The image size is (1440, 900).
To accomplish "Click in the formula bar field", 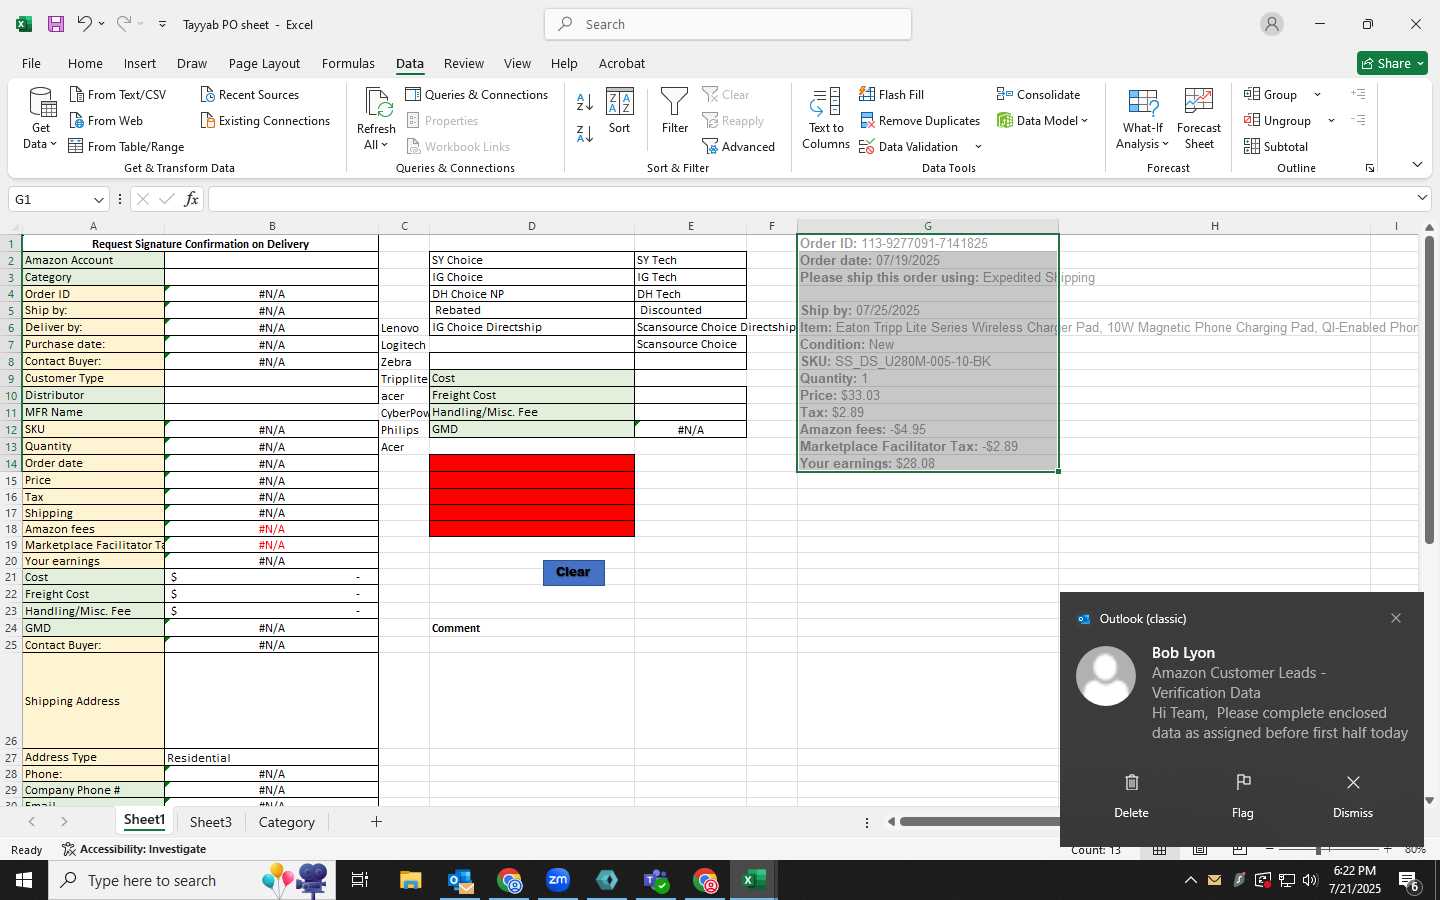I will (x=810, y=199).
